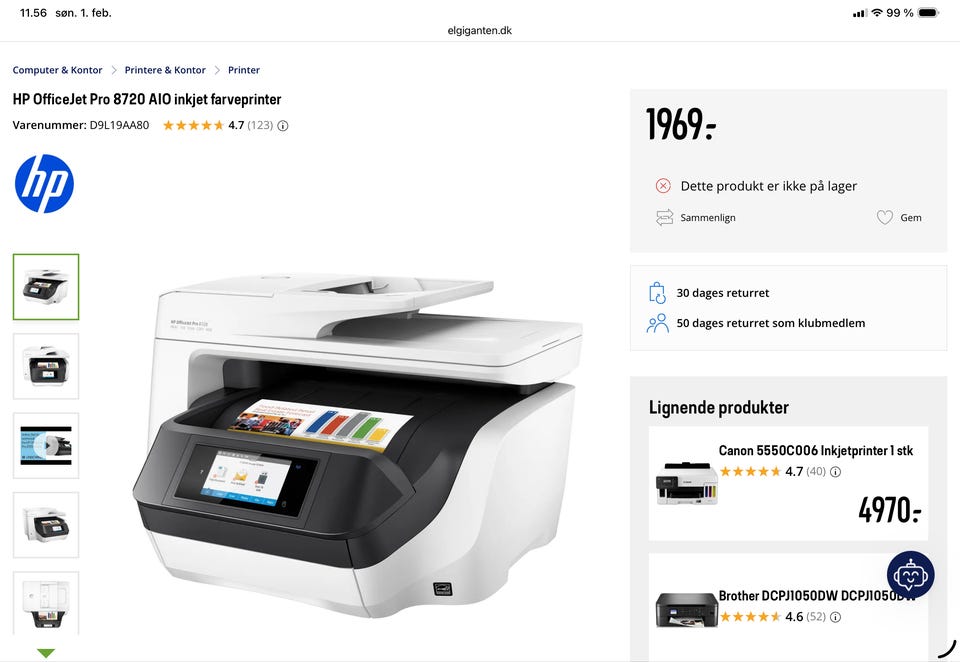Select the fourth printer thumbnail
The image size is (960, 662).
point(46,525)
